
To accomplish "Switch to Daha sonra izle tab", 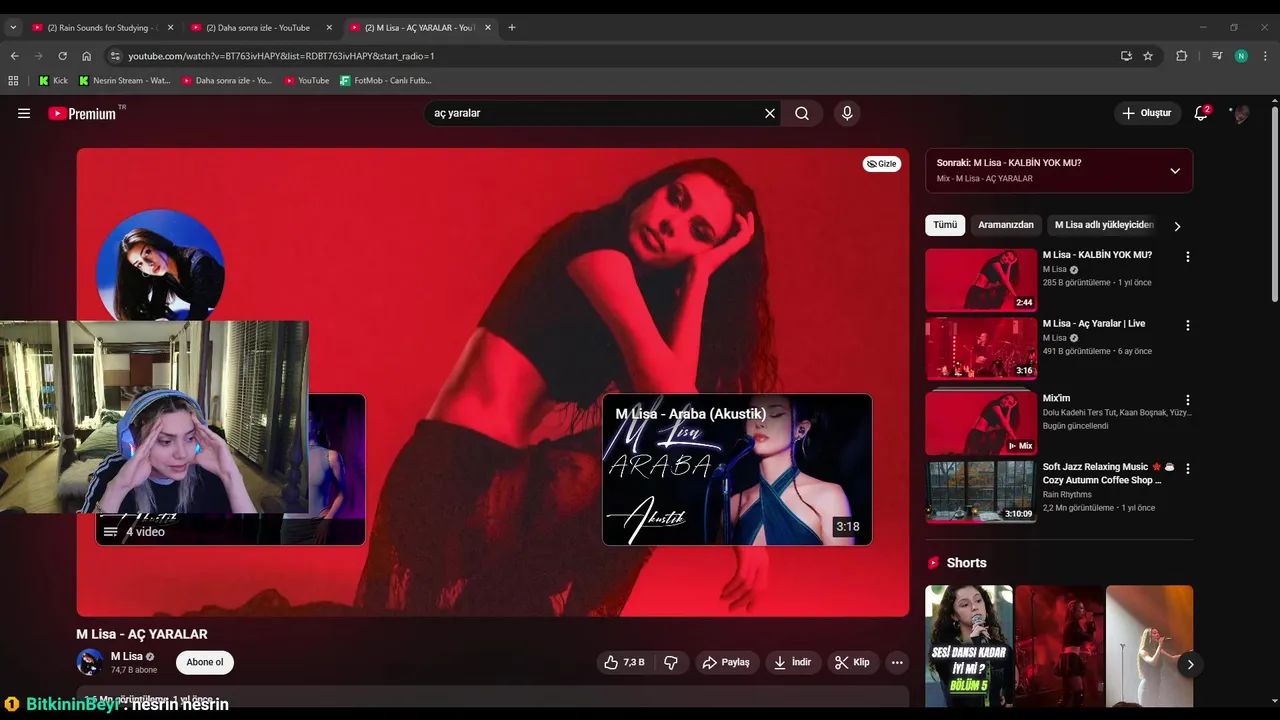I will pos(258,28).
